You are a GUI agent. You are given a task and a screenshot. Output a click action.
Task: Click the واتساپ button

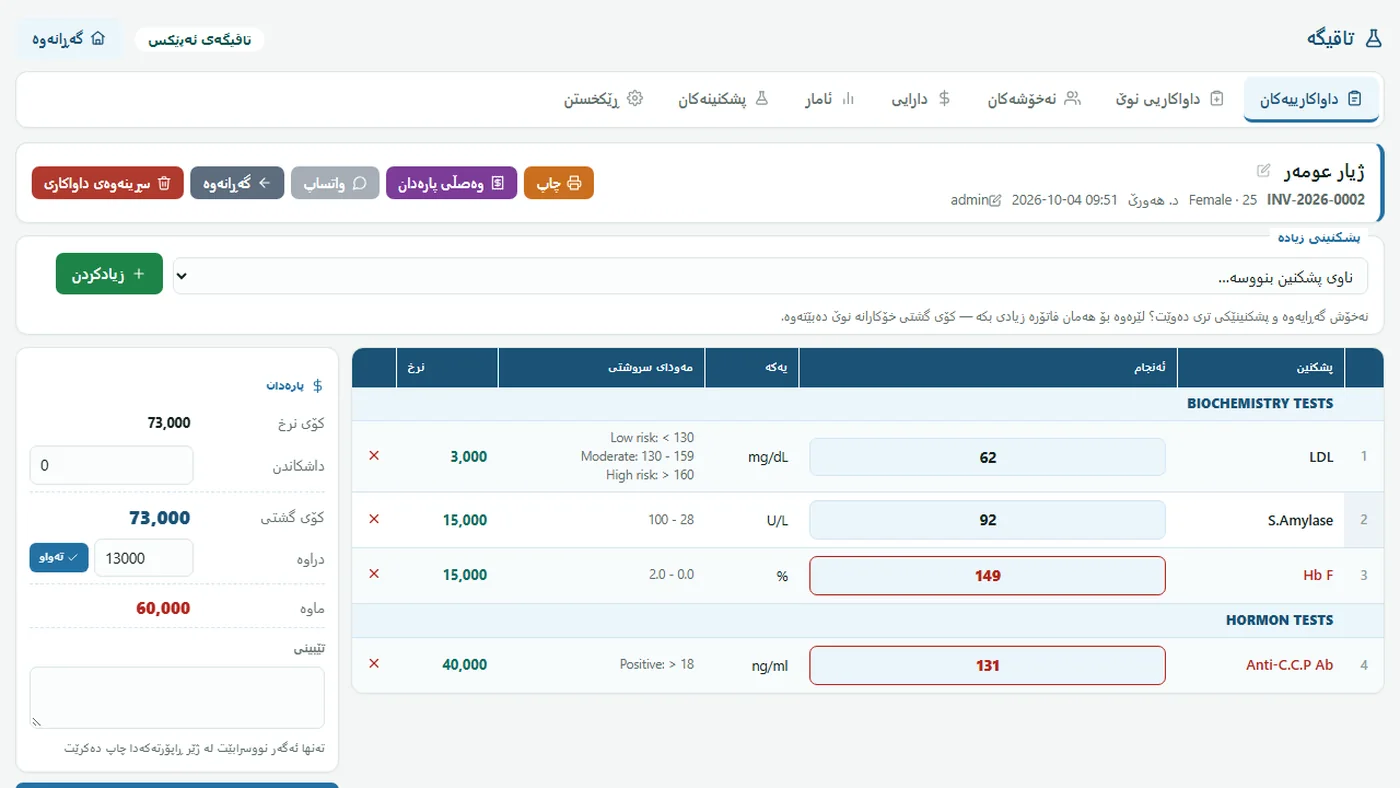[x=335, y=183]
